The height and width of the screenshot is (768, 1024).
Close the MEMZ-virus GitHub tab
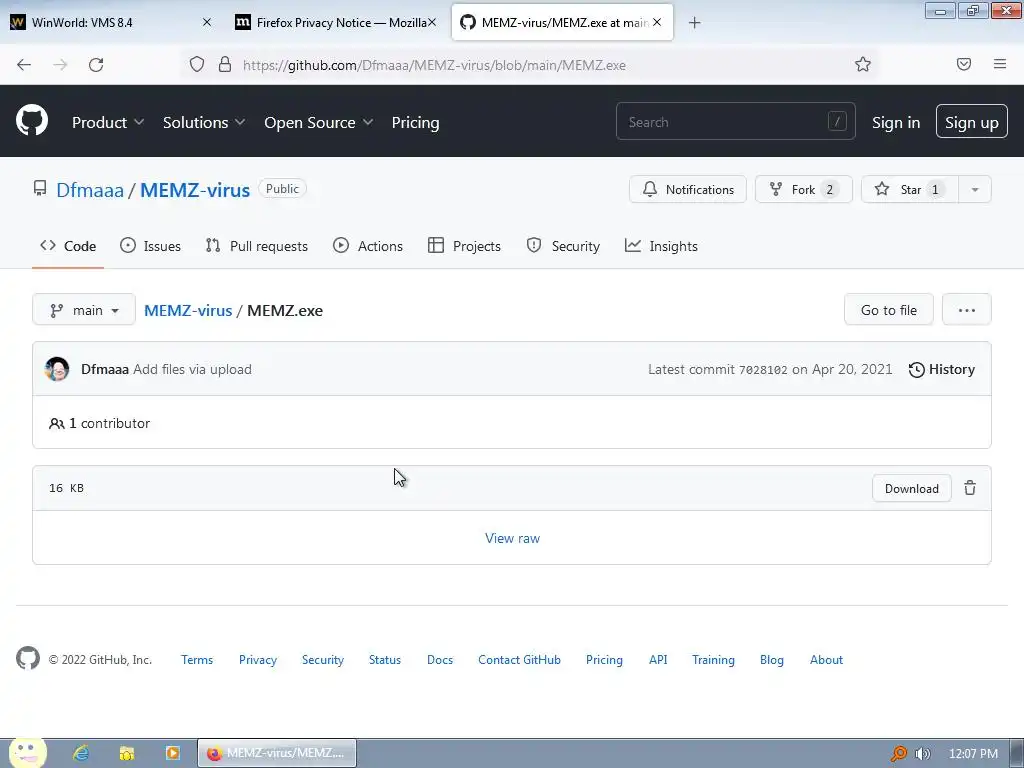tap(657, 22)
